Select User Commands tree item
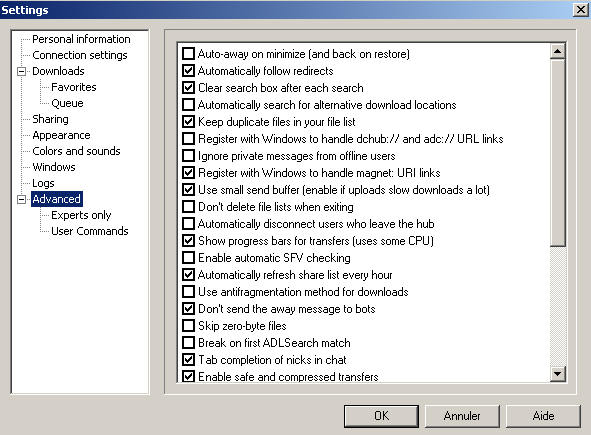The image size is (591, 435). tap(90, 231)
